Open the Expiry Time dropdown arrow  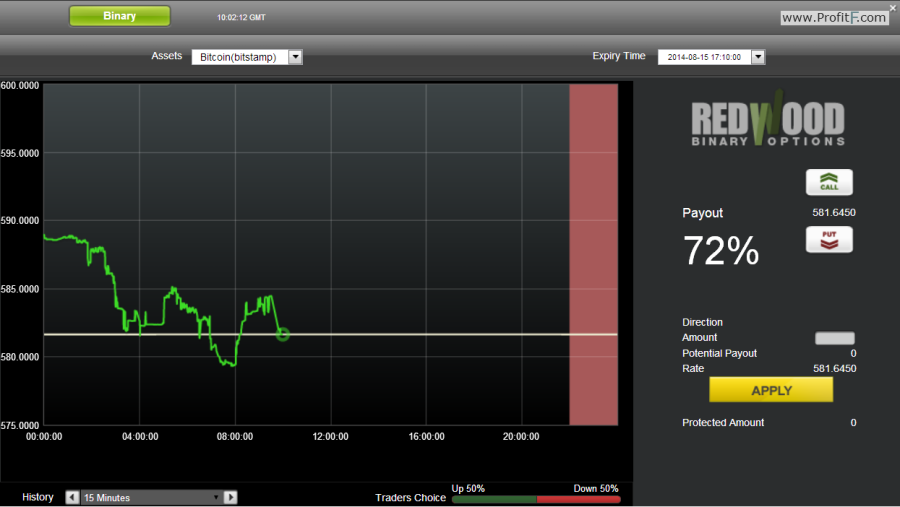(758, 57)
